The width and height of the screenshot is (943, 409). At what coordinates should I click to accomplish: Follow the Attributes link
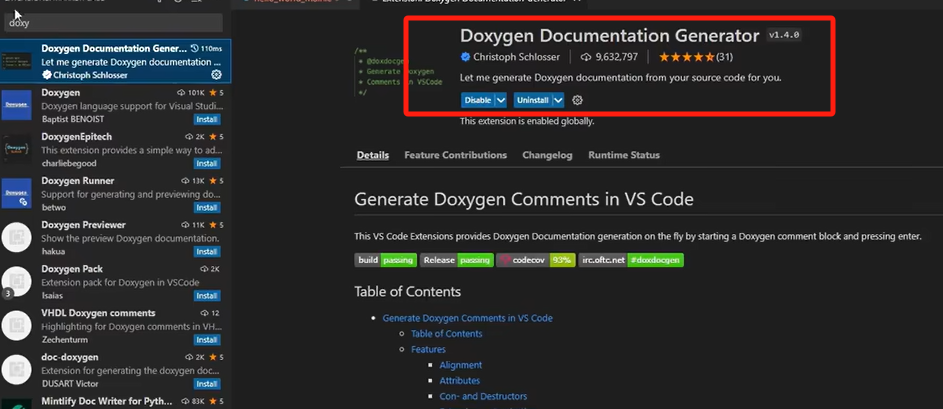pos(459,381)
